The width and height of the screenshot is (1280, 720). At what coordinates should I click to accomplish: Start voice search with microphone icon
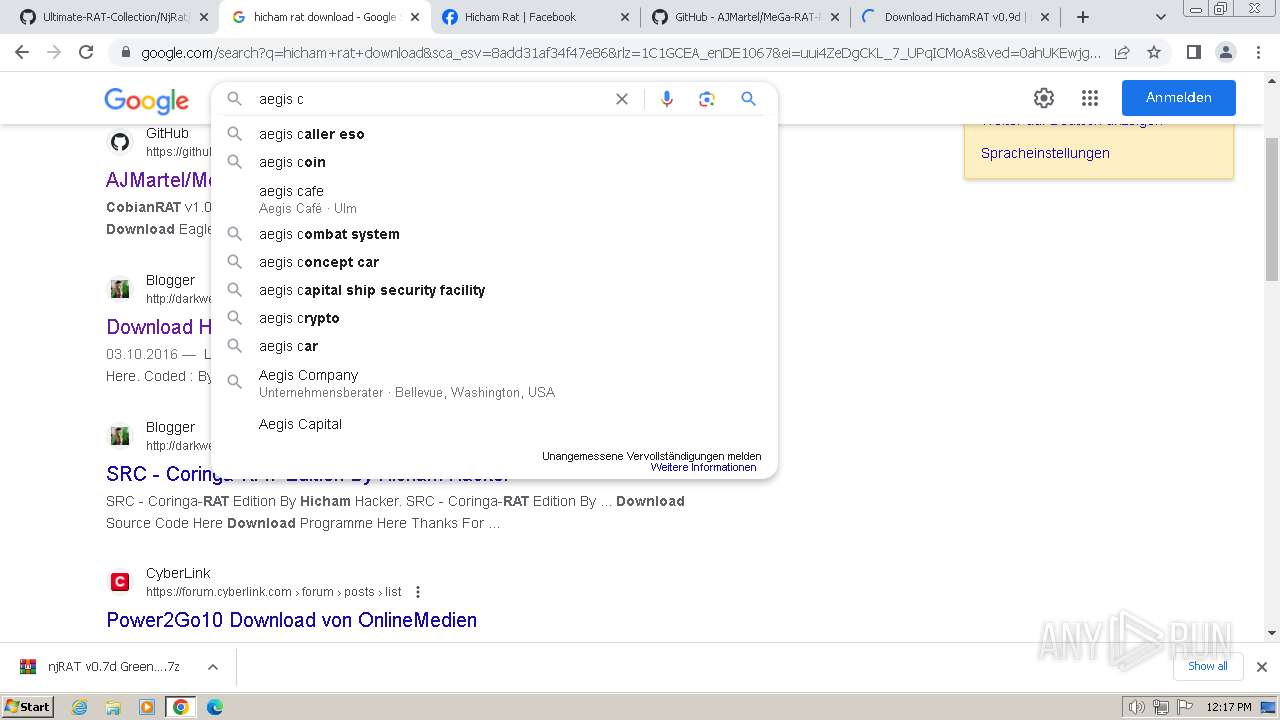tap(667, 99)
